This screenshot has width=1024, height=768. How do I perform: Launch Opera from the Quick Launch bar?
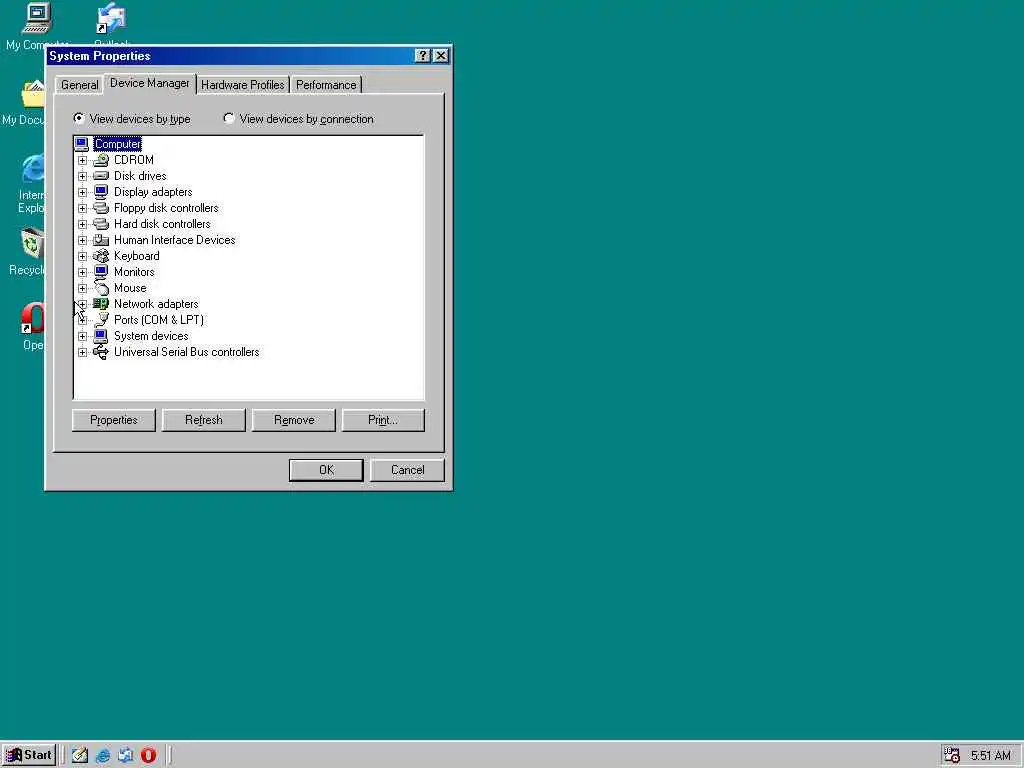[x=148, y=756]
